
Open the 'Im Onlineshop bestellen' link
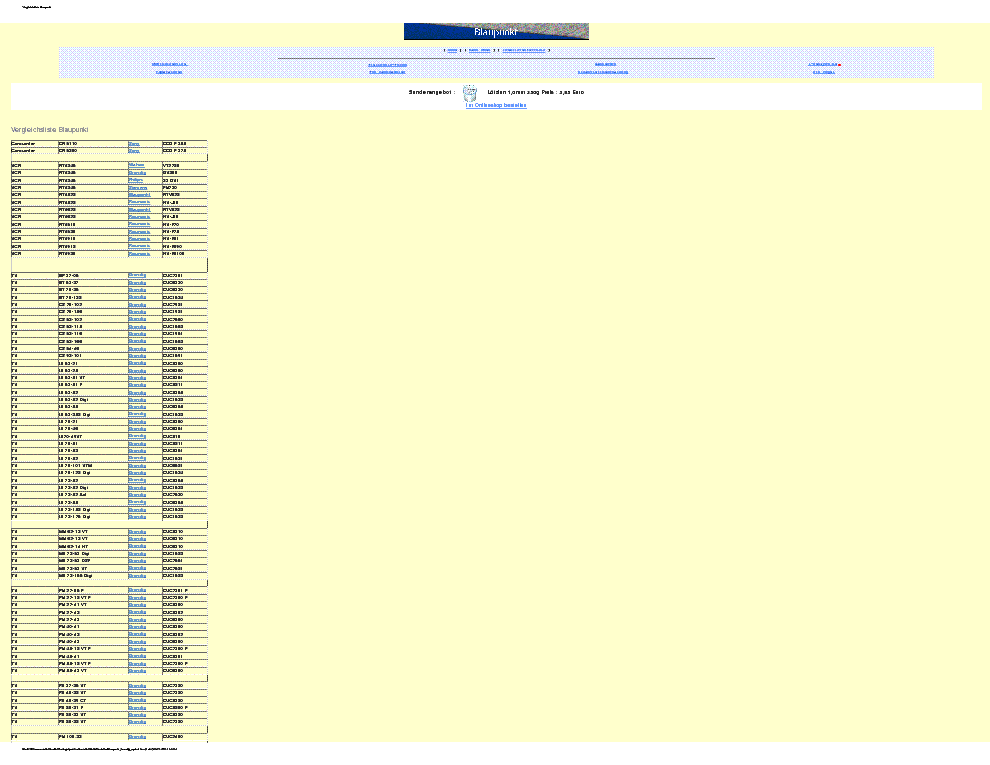click(496, 105)
